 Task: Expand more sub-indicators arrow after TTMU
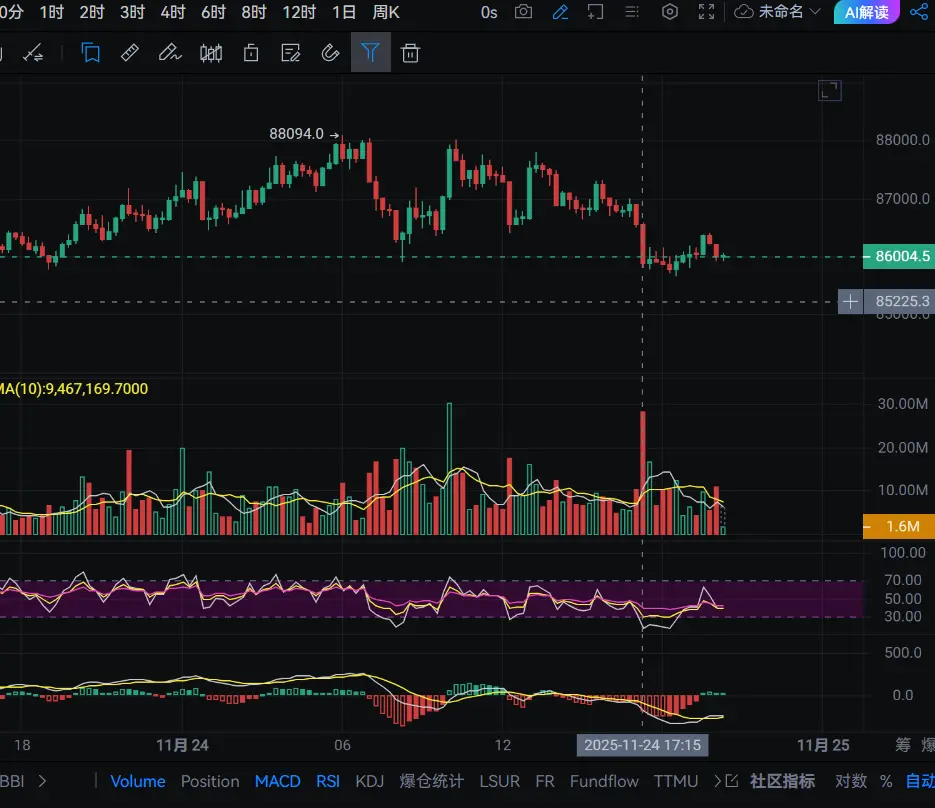[717, 781]
